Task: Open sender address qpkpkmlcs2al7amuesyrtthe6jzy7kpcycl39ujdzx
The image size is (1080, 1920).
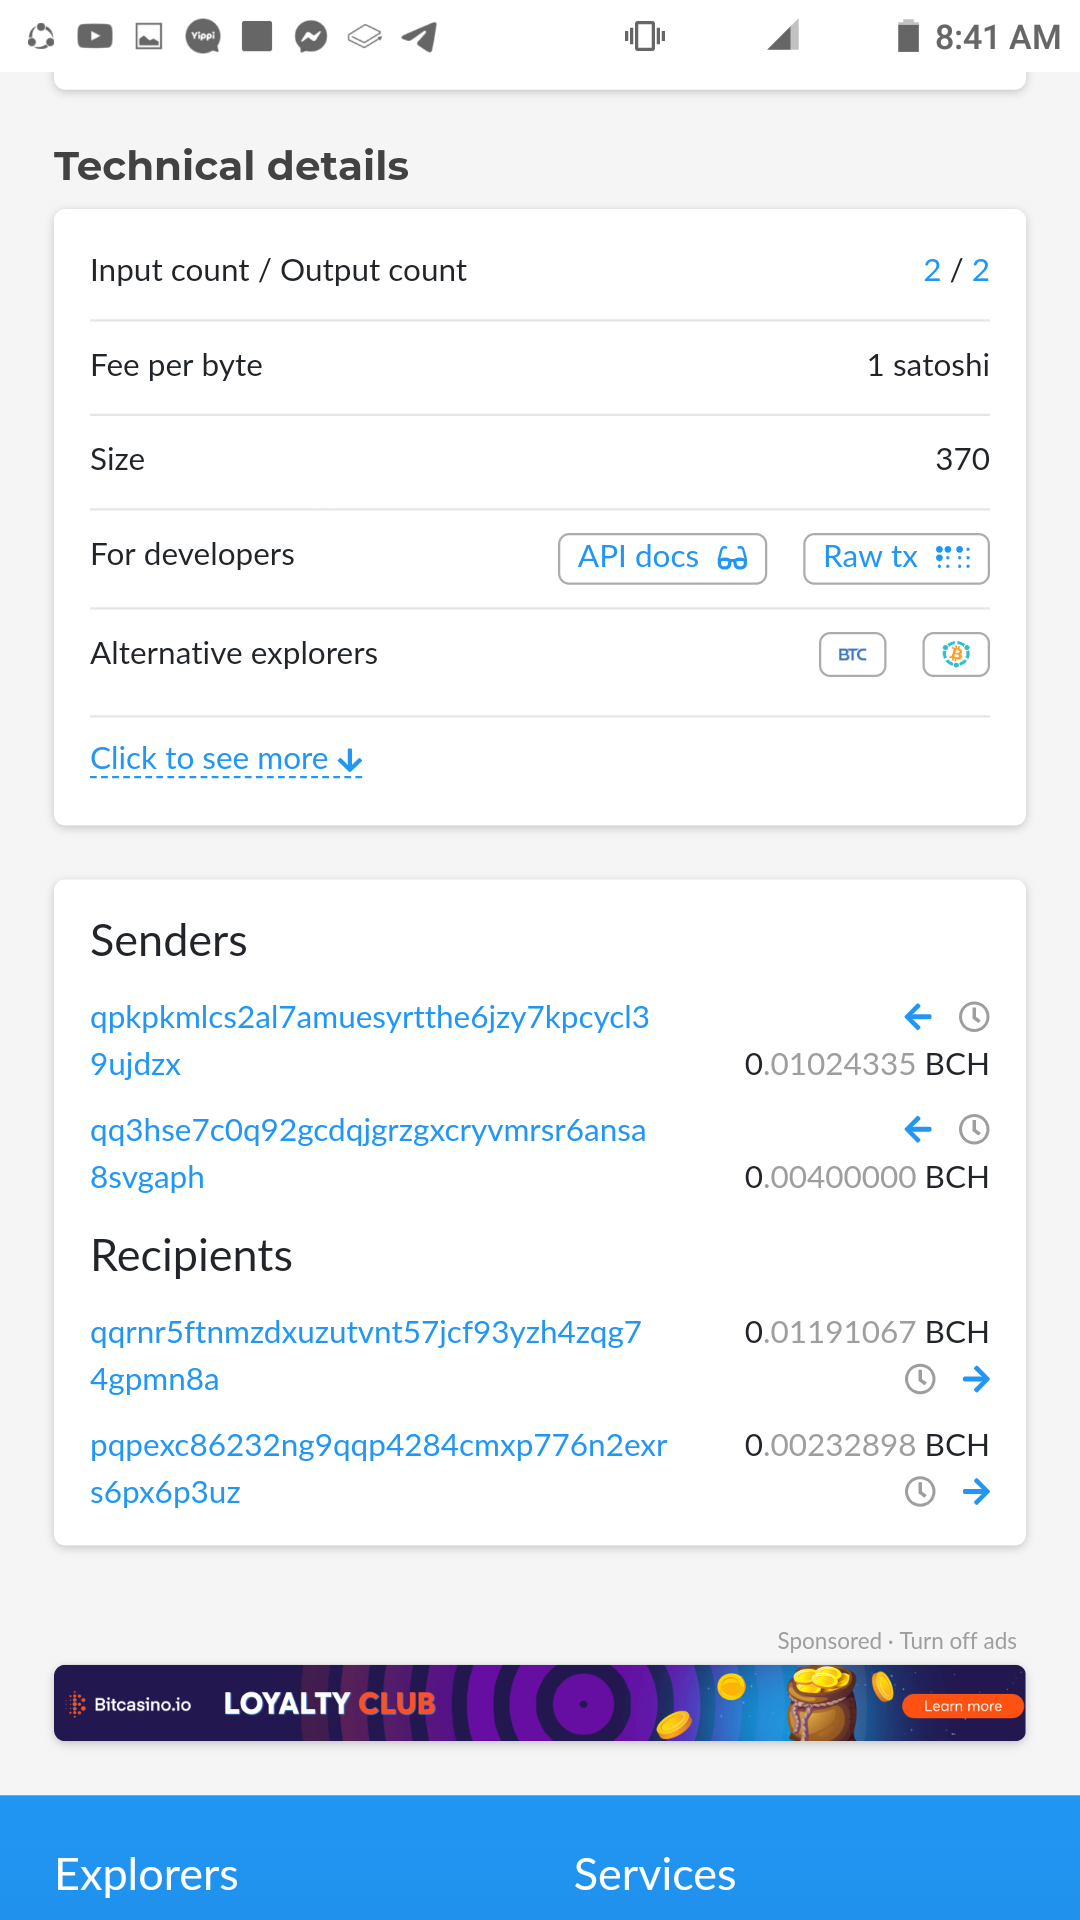Action: coord(370,1041)
